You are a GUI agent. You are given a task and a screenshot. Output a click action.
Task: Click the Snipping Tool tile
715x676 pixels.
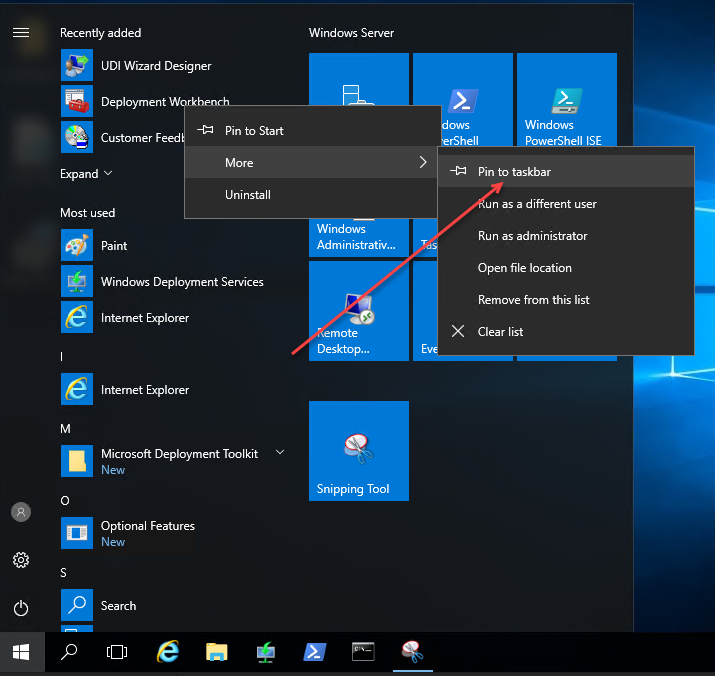pyautogui.click(x=358, y=451)
